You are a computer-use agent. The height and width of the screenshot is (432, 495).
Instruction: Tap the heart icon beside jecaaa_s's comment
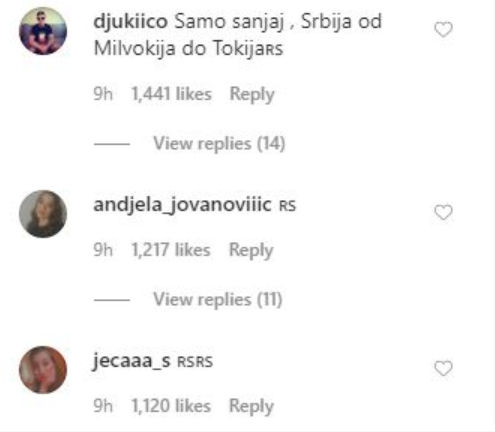click(x=443, y=368)
